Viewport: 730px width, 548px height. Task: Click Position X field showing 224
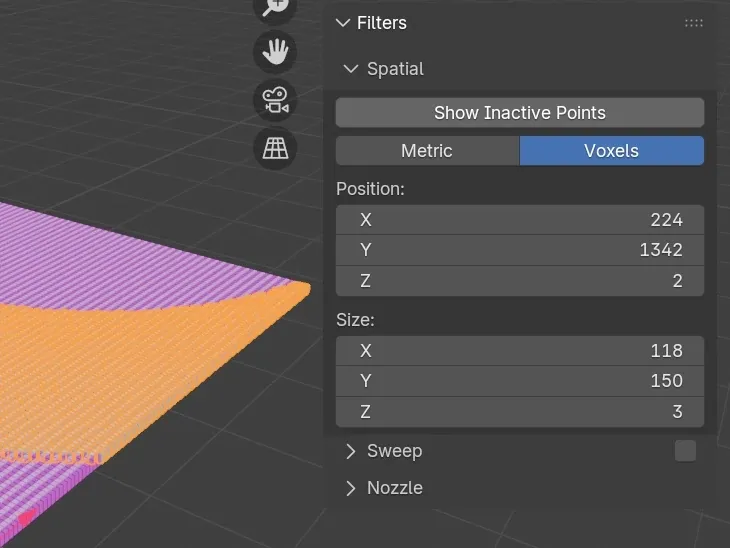pos(520,219)
